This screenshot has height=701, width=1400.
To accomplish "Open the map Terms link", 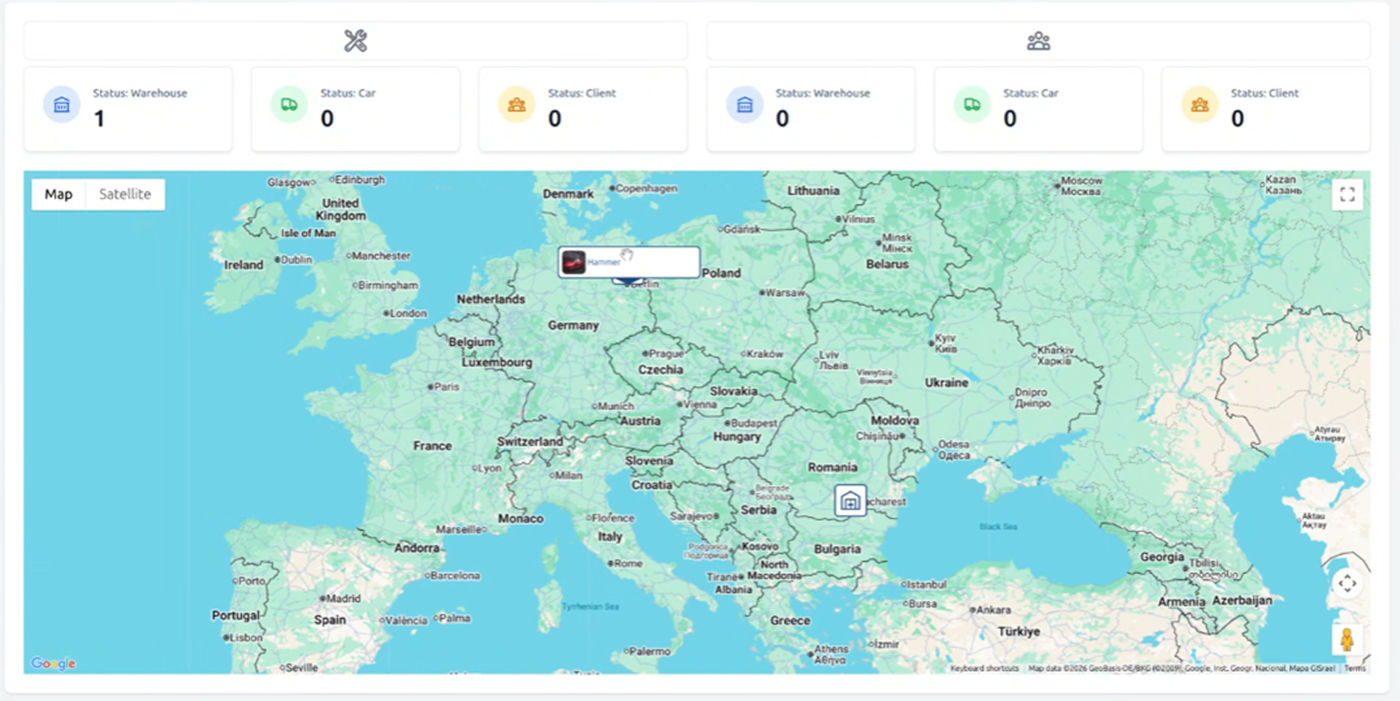I will [1354, 668].
